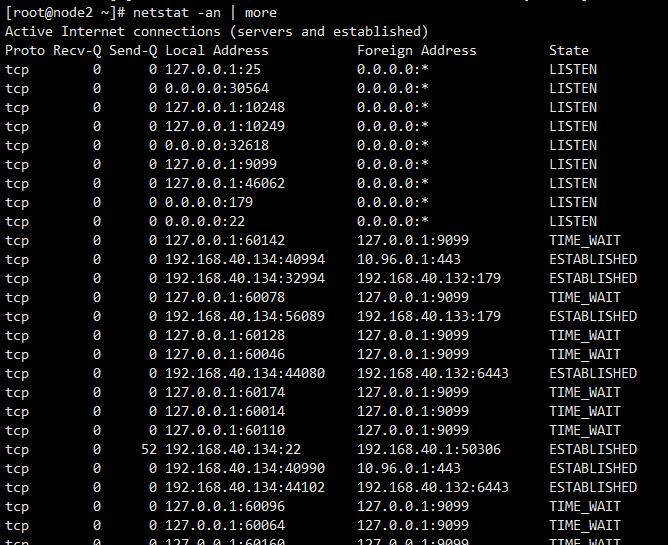668x545 pixels.
Task: Click local address "0.0.0.0:22"
Action: [x=205, y=222]
